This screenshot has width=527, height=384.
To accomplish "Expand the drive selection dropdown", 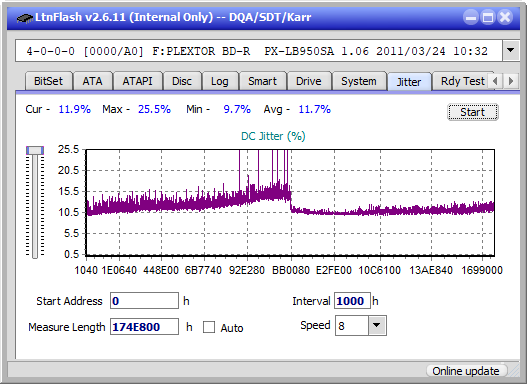I will click(x=511, y=51).
